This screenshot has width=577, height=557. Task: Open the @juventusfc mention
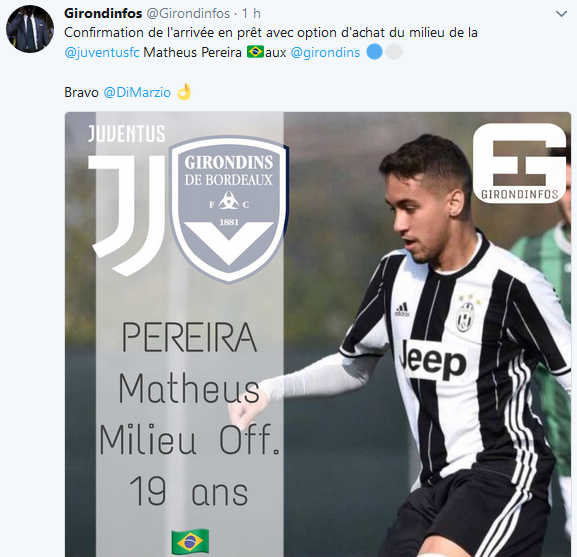click(102, 52)
